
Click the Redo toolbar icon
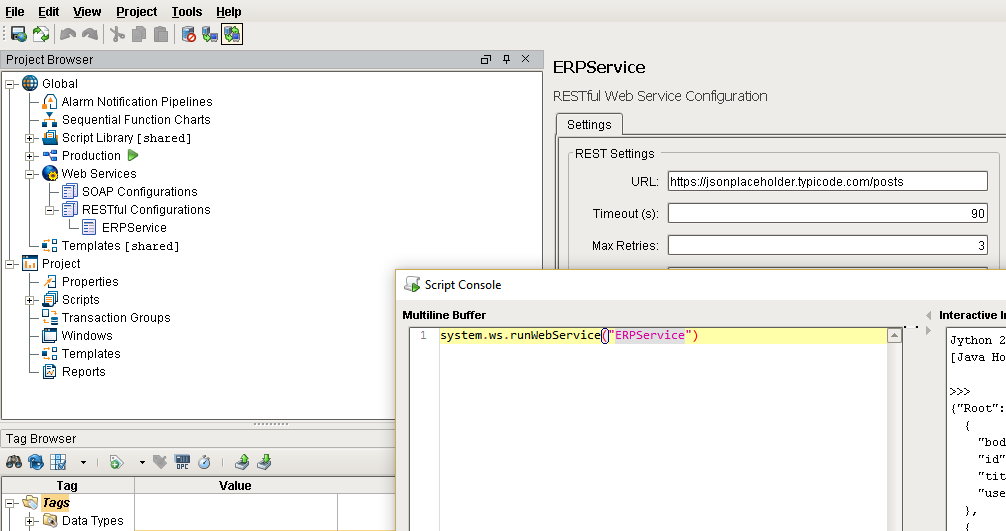pos(90,34)
